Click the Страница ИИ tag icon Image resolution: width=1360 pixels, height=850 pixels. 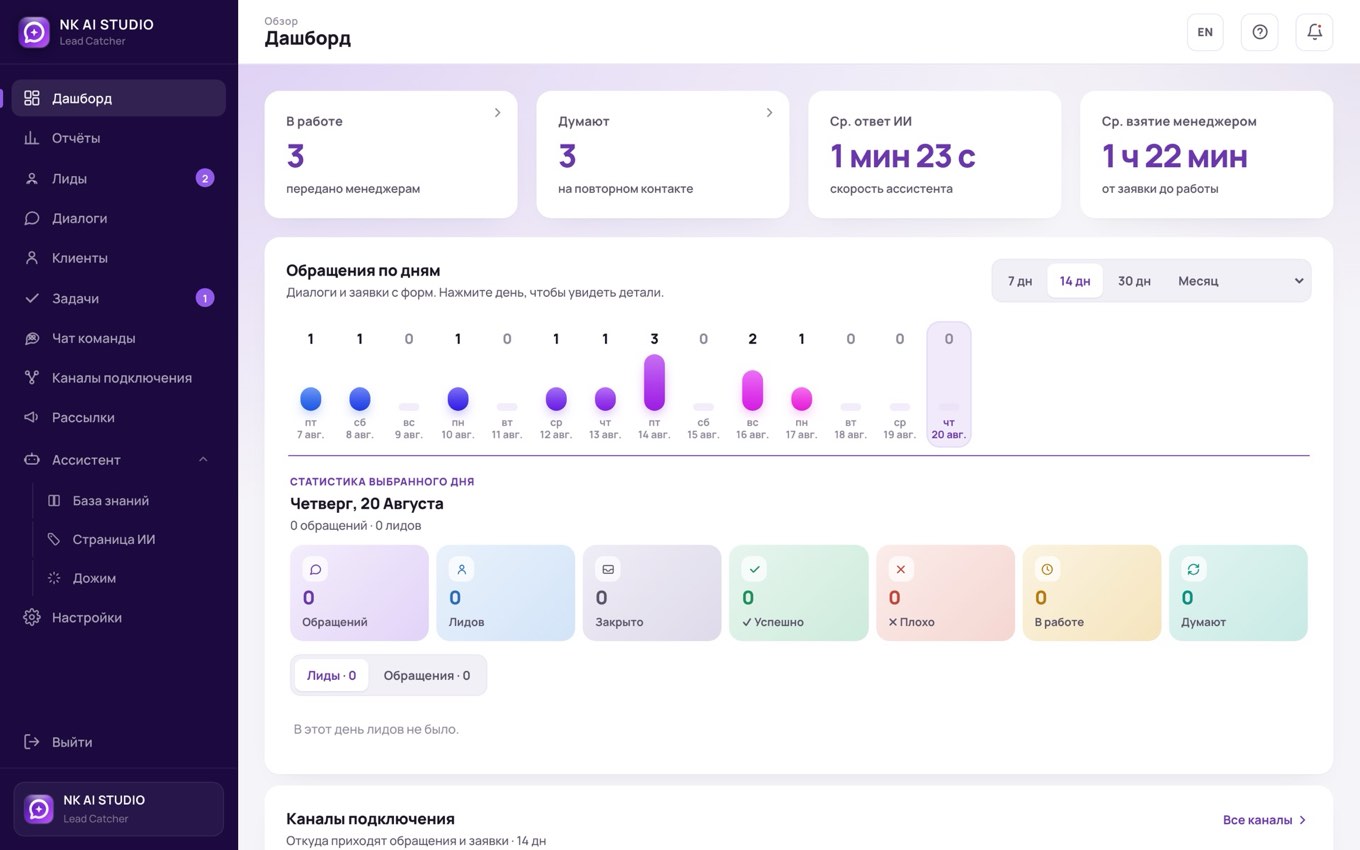[x=54, y=539]
